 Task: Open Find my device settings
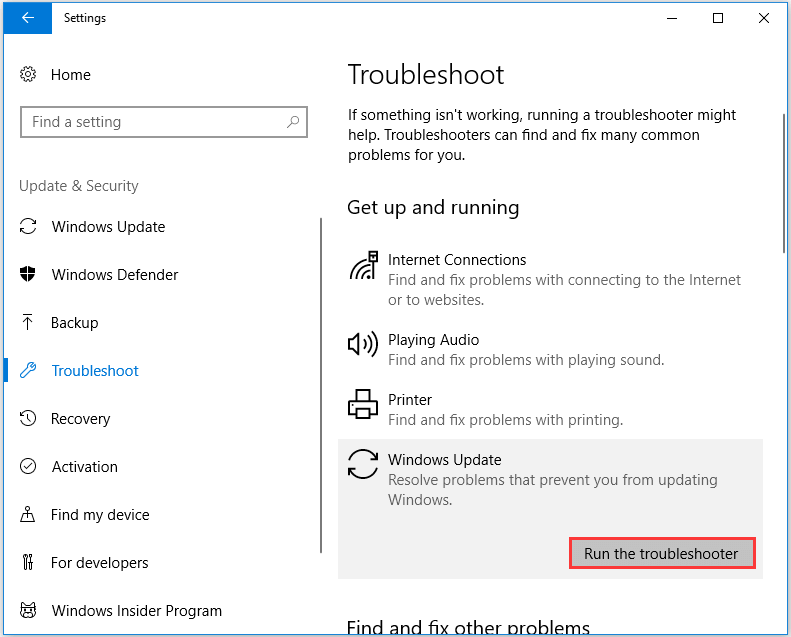pyautogui.click(x=100, y=514)
